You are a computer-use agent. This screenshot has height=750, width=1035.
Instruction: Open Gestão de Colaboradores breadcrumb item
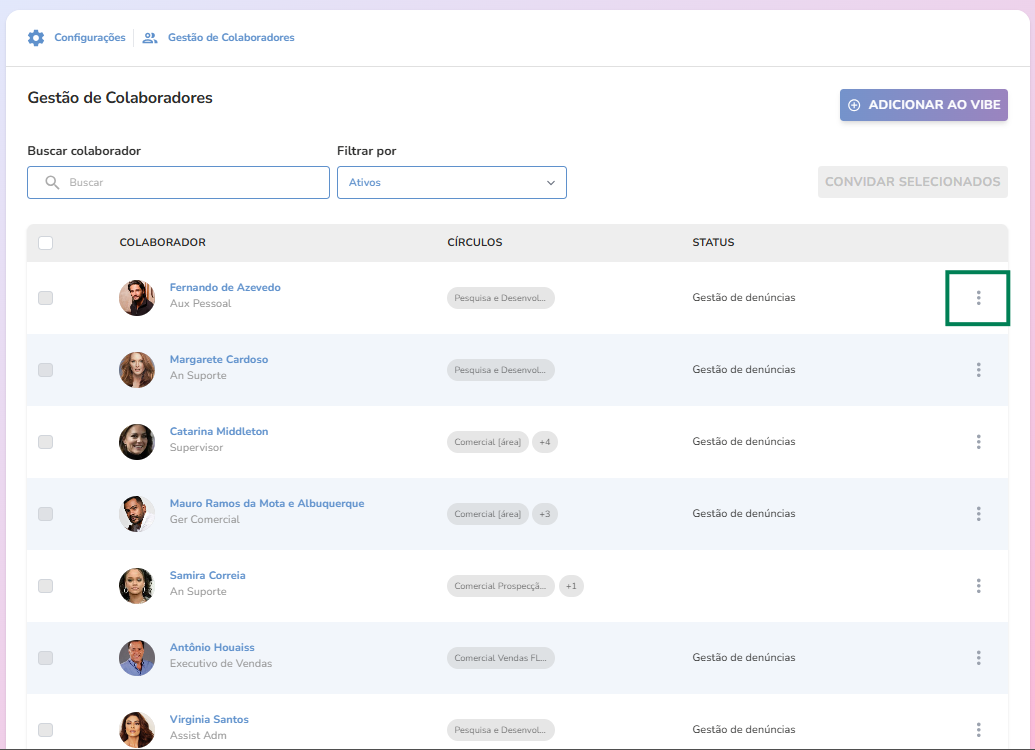231,38
